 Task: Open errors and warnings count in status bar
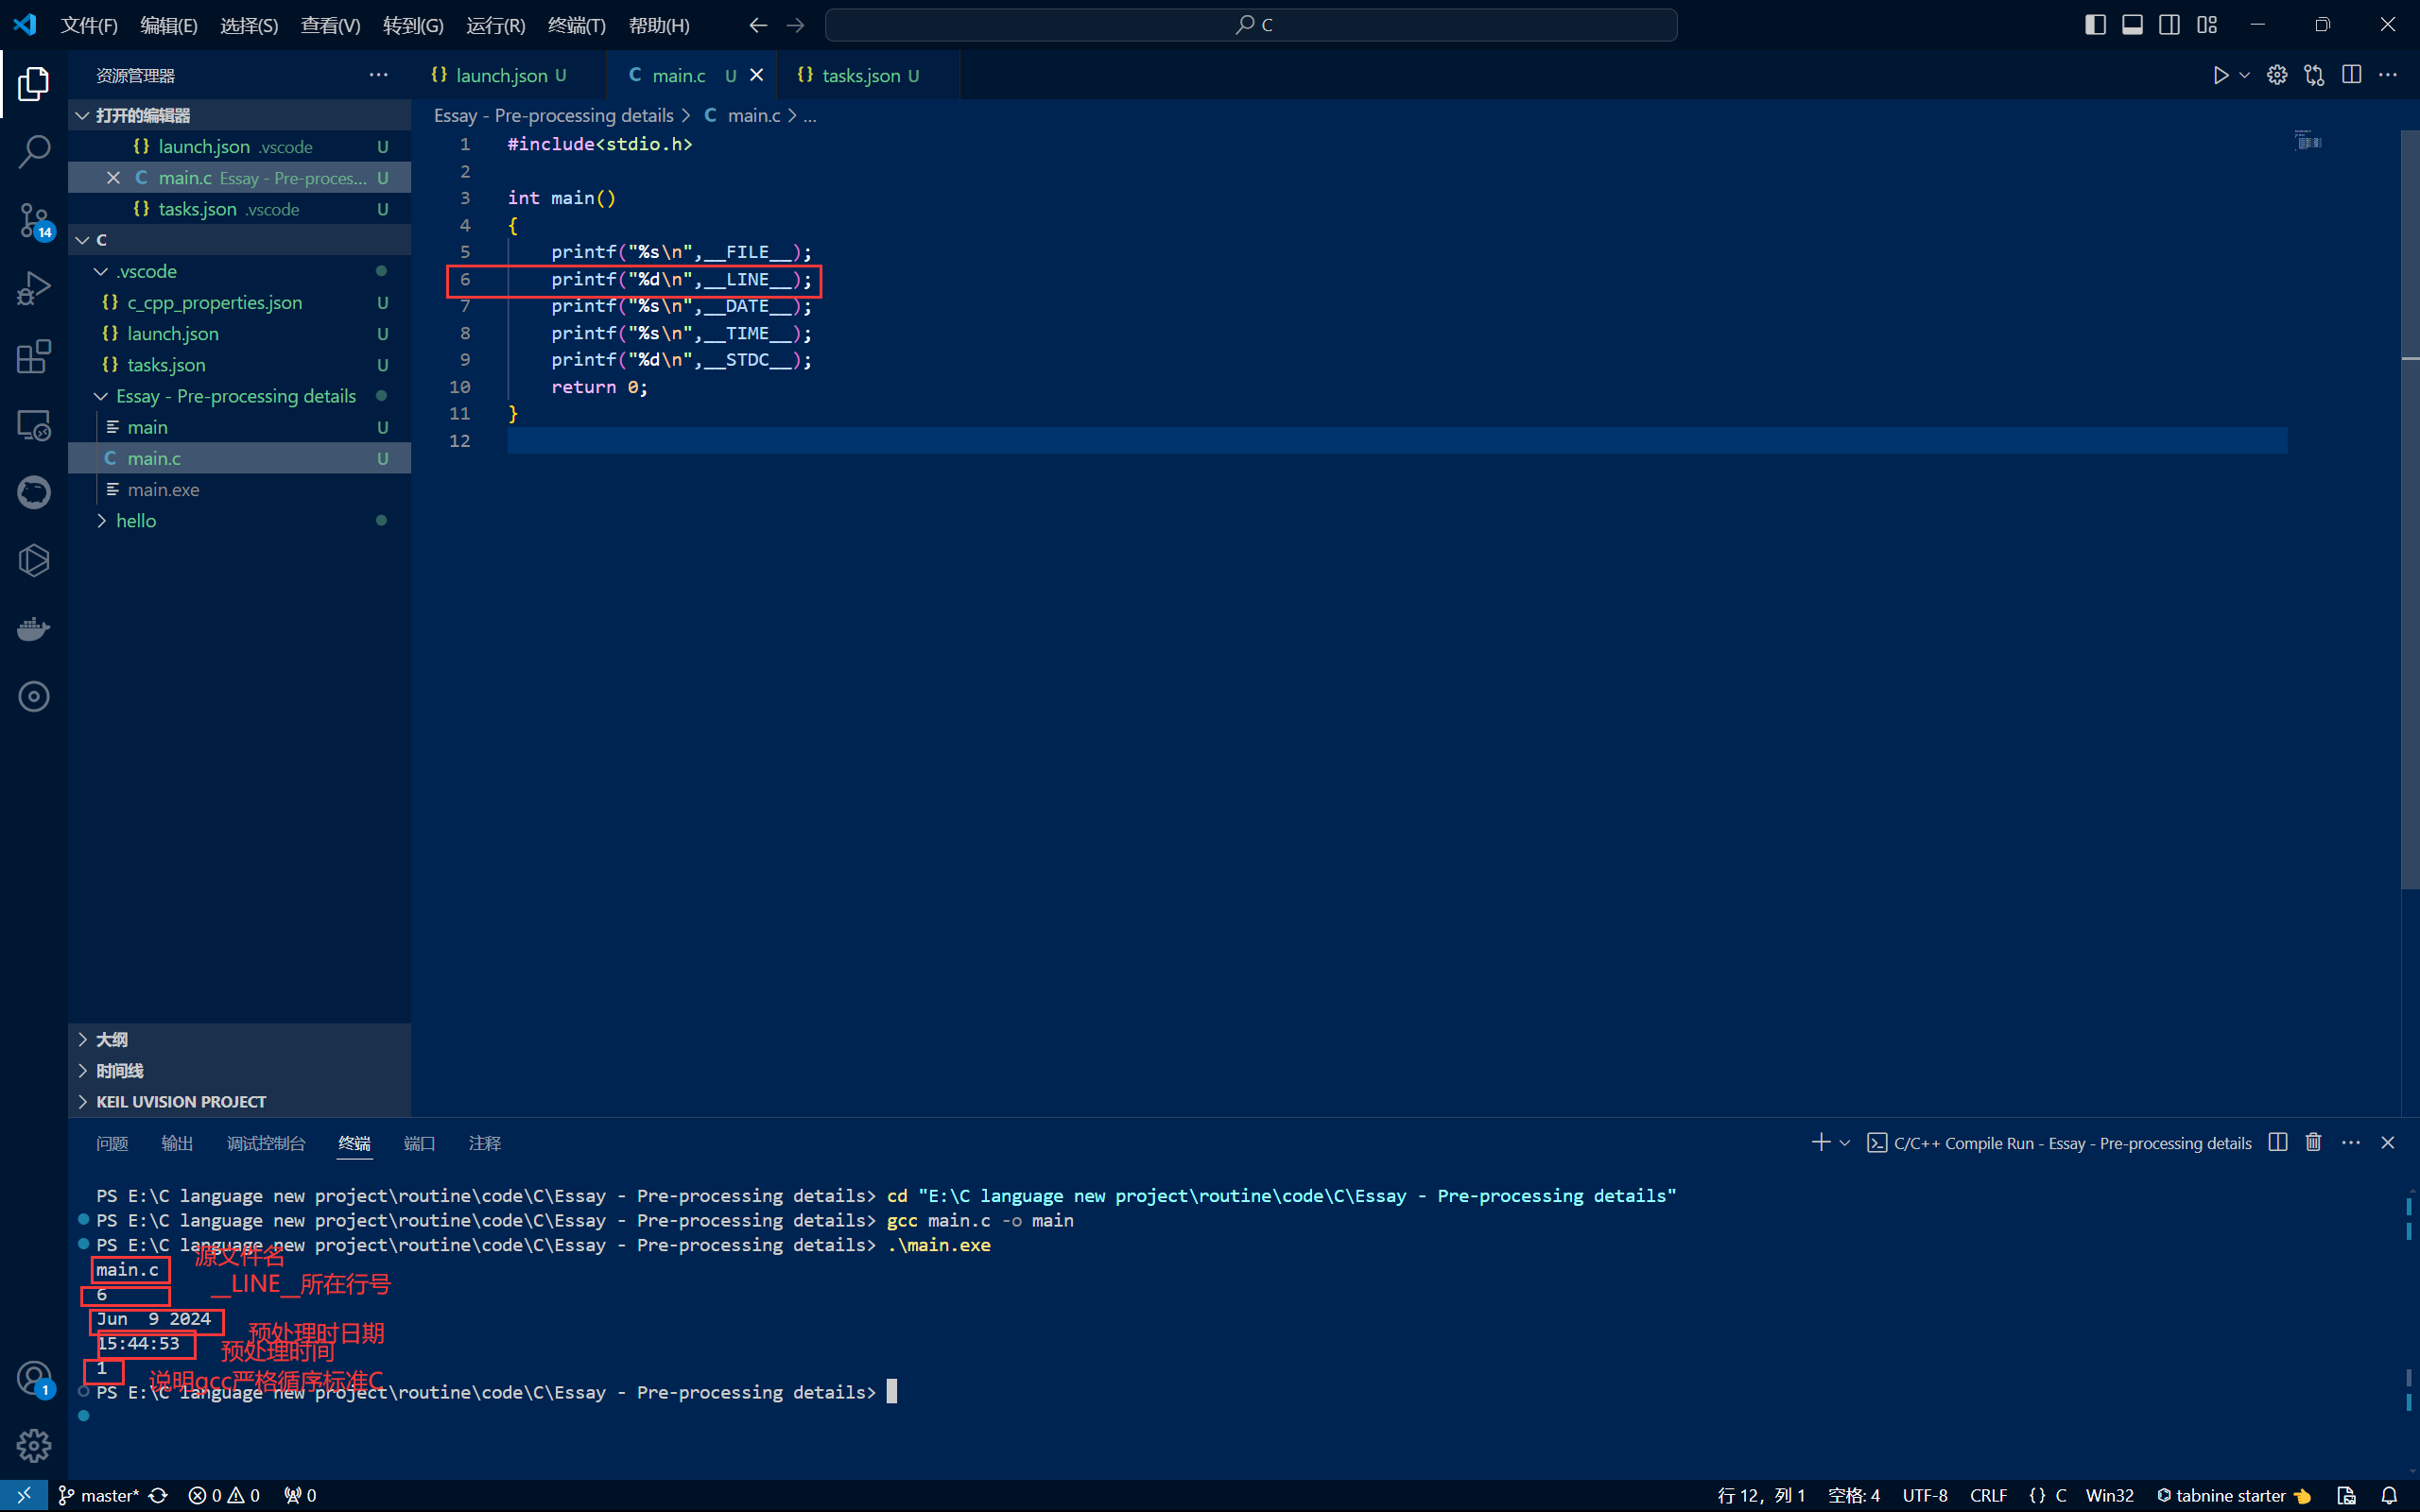[x=224, y=1495]
